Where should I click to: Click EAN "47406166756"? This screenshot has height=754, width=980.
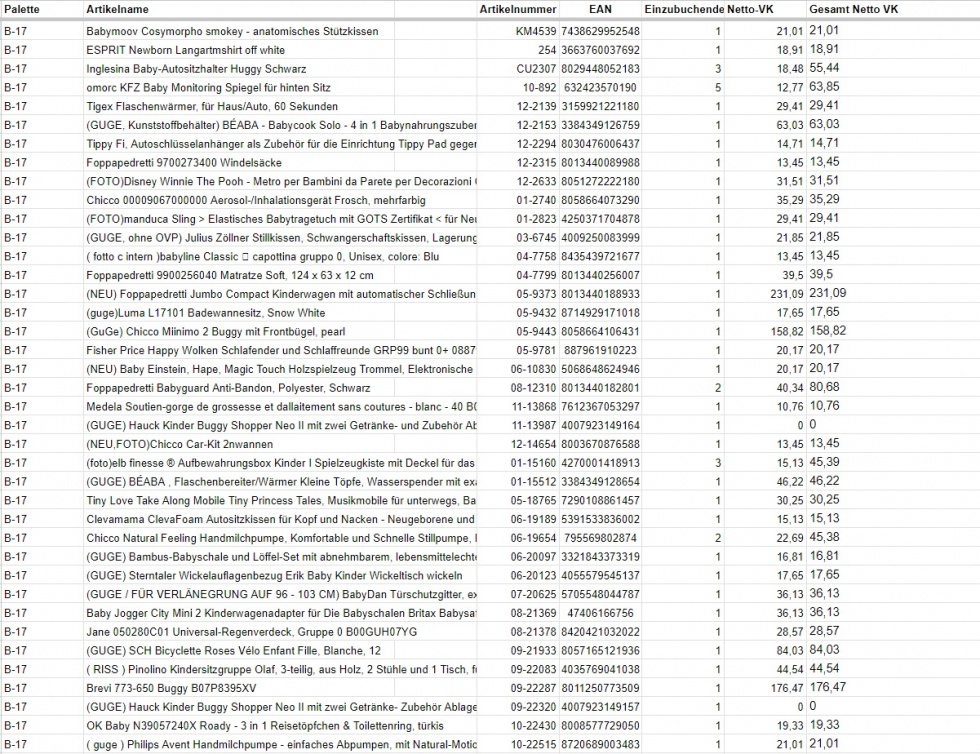[600, 613]
